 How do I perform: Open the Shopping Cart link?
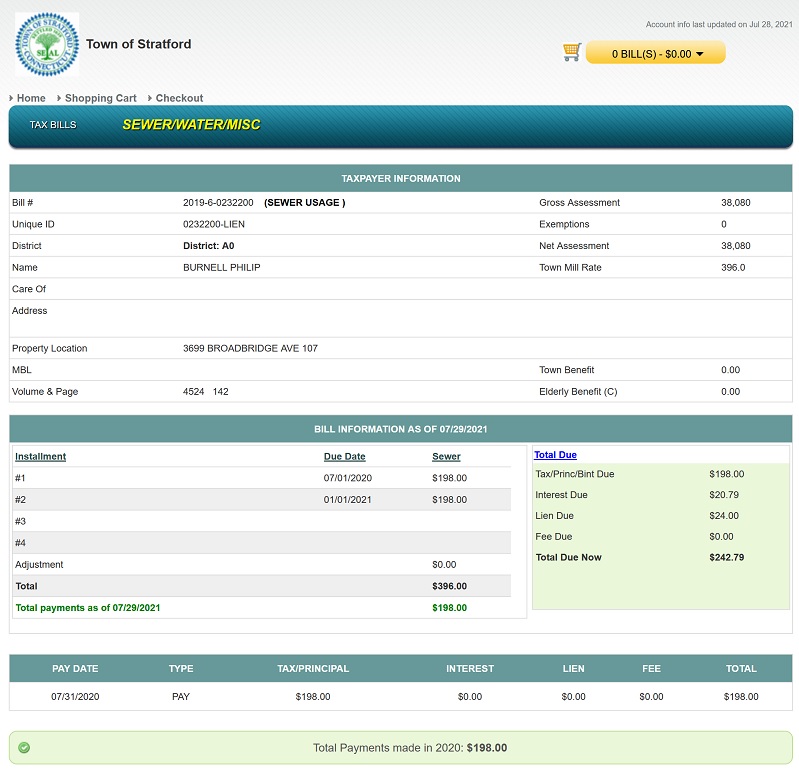pyautogui.click(x=100, y=98)
